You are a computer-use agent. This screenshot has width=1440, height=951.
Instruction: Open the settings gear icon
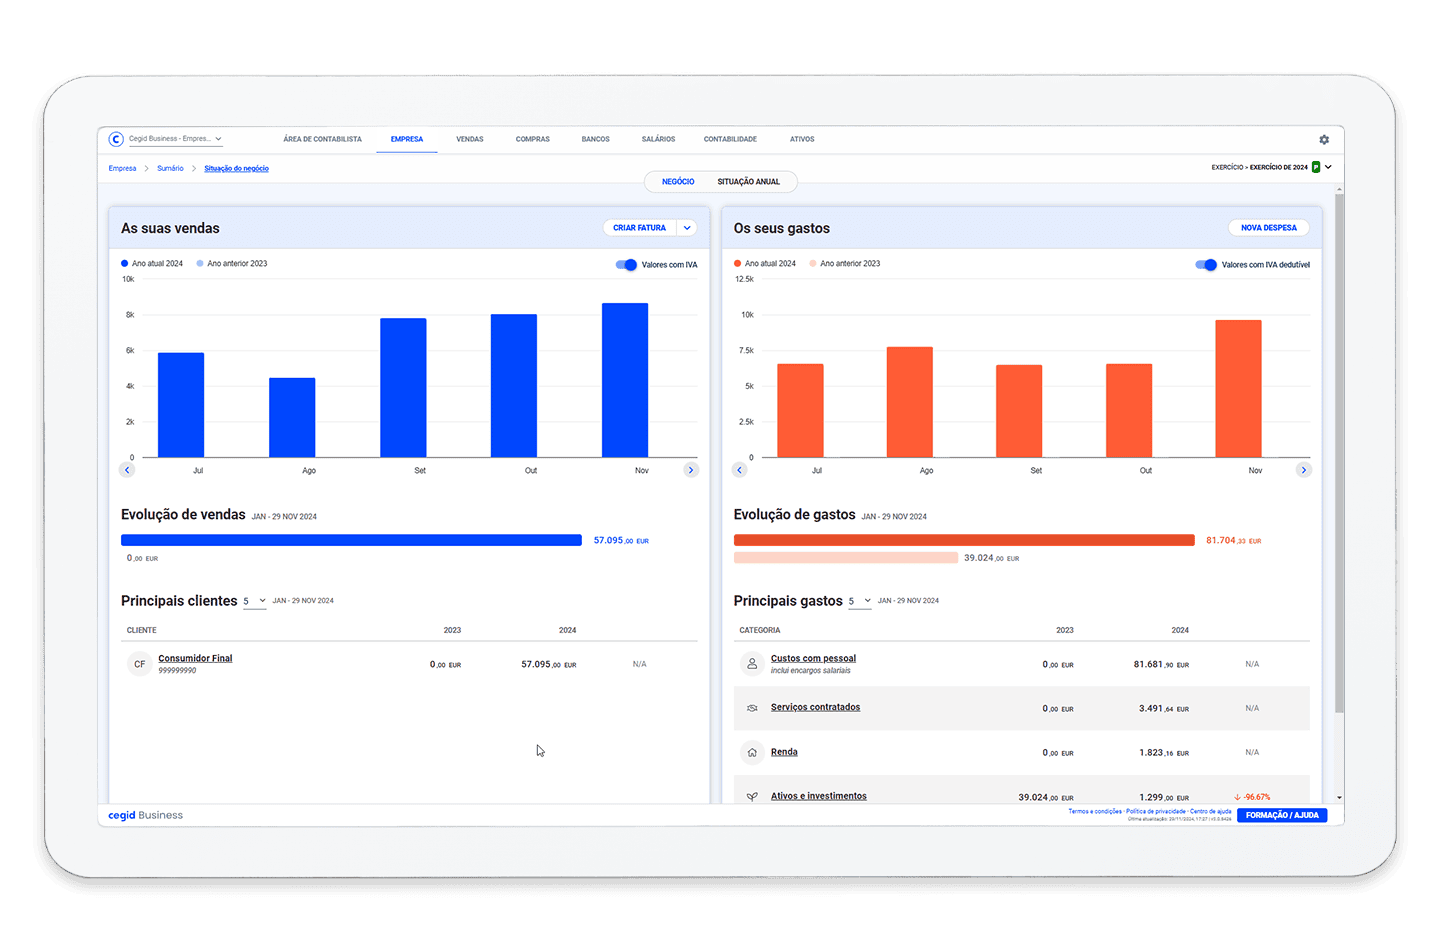click(x=1324, y=140)
